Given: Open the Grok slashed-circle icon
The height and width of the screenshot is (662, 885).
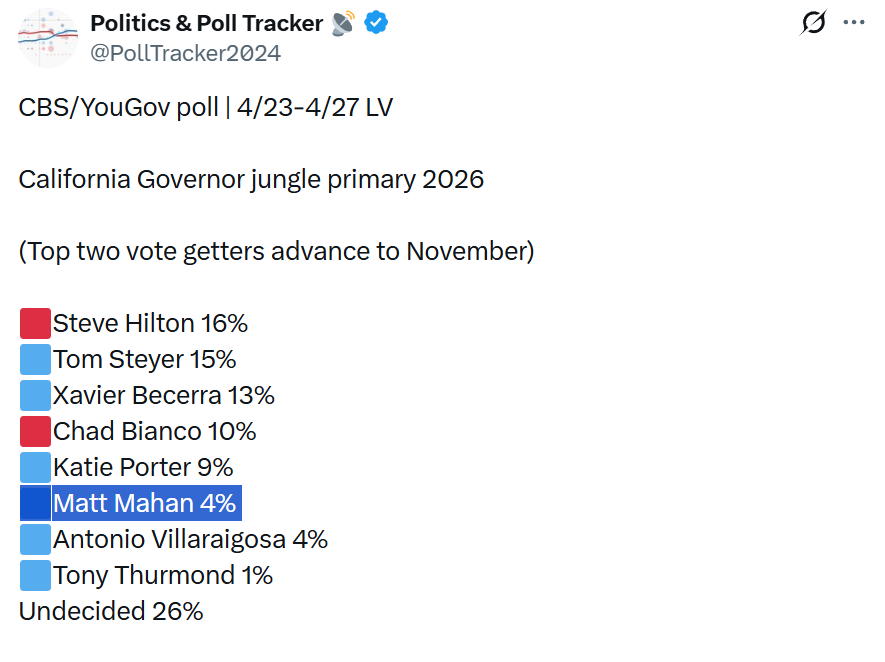Looking at the screenshot, I should click(814, 23).
